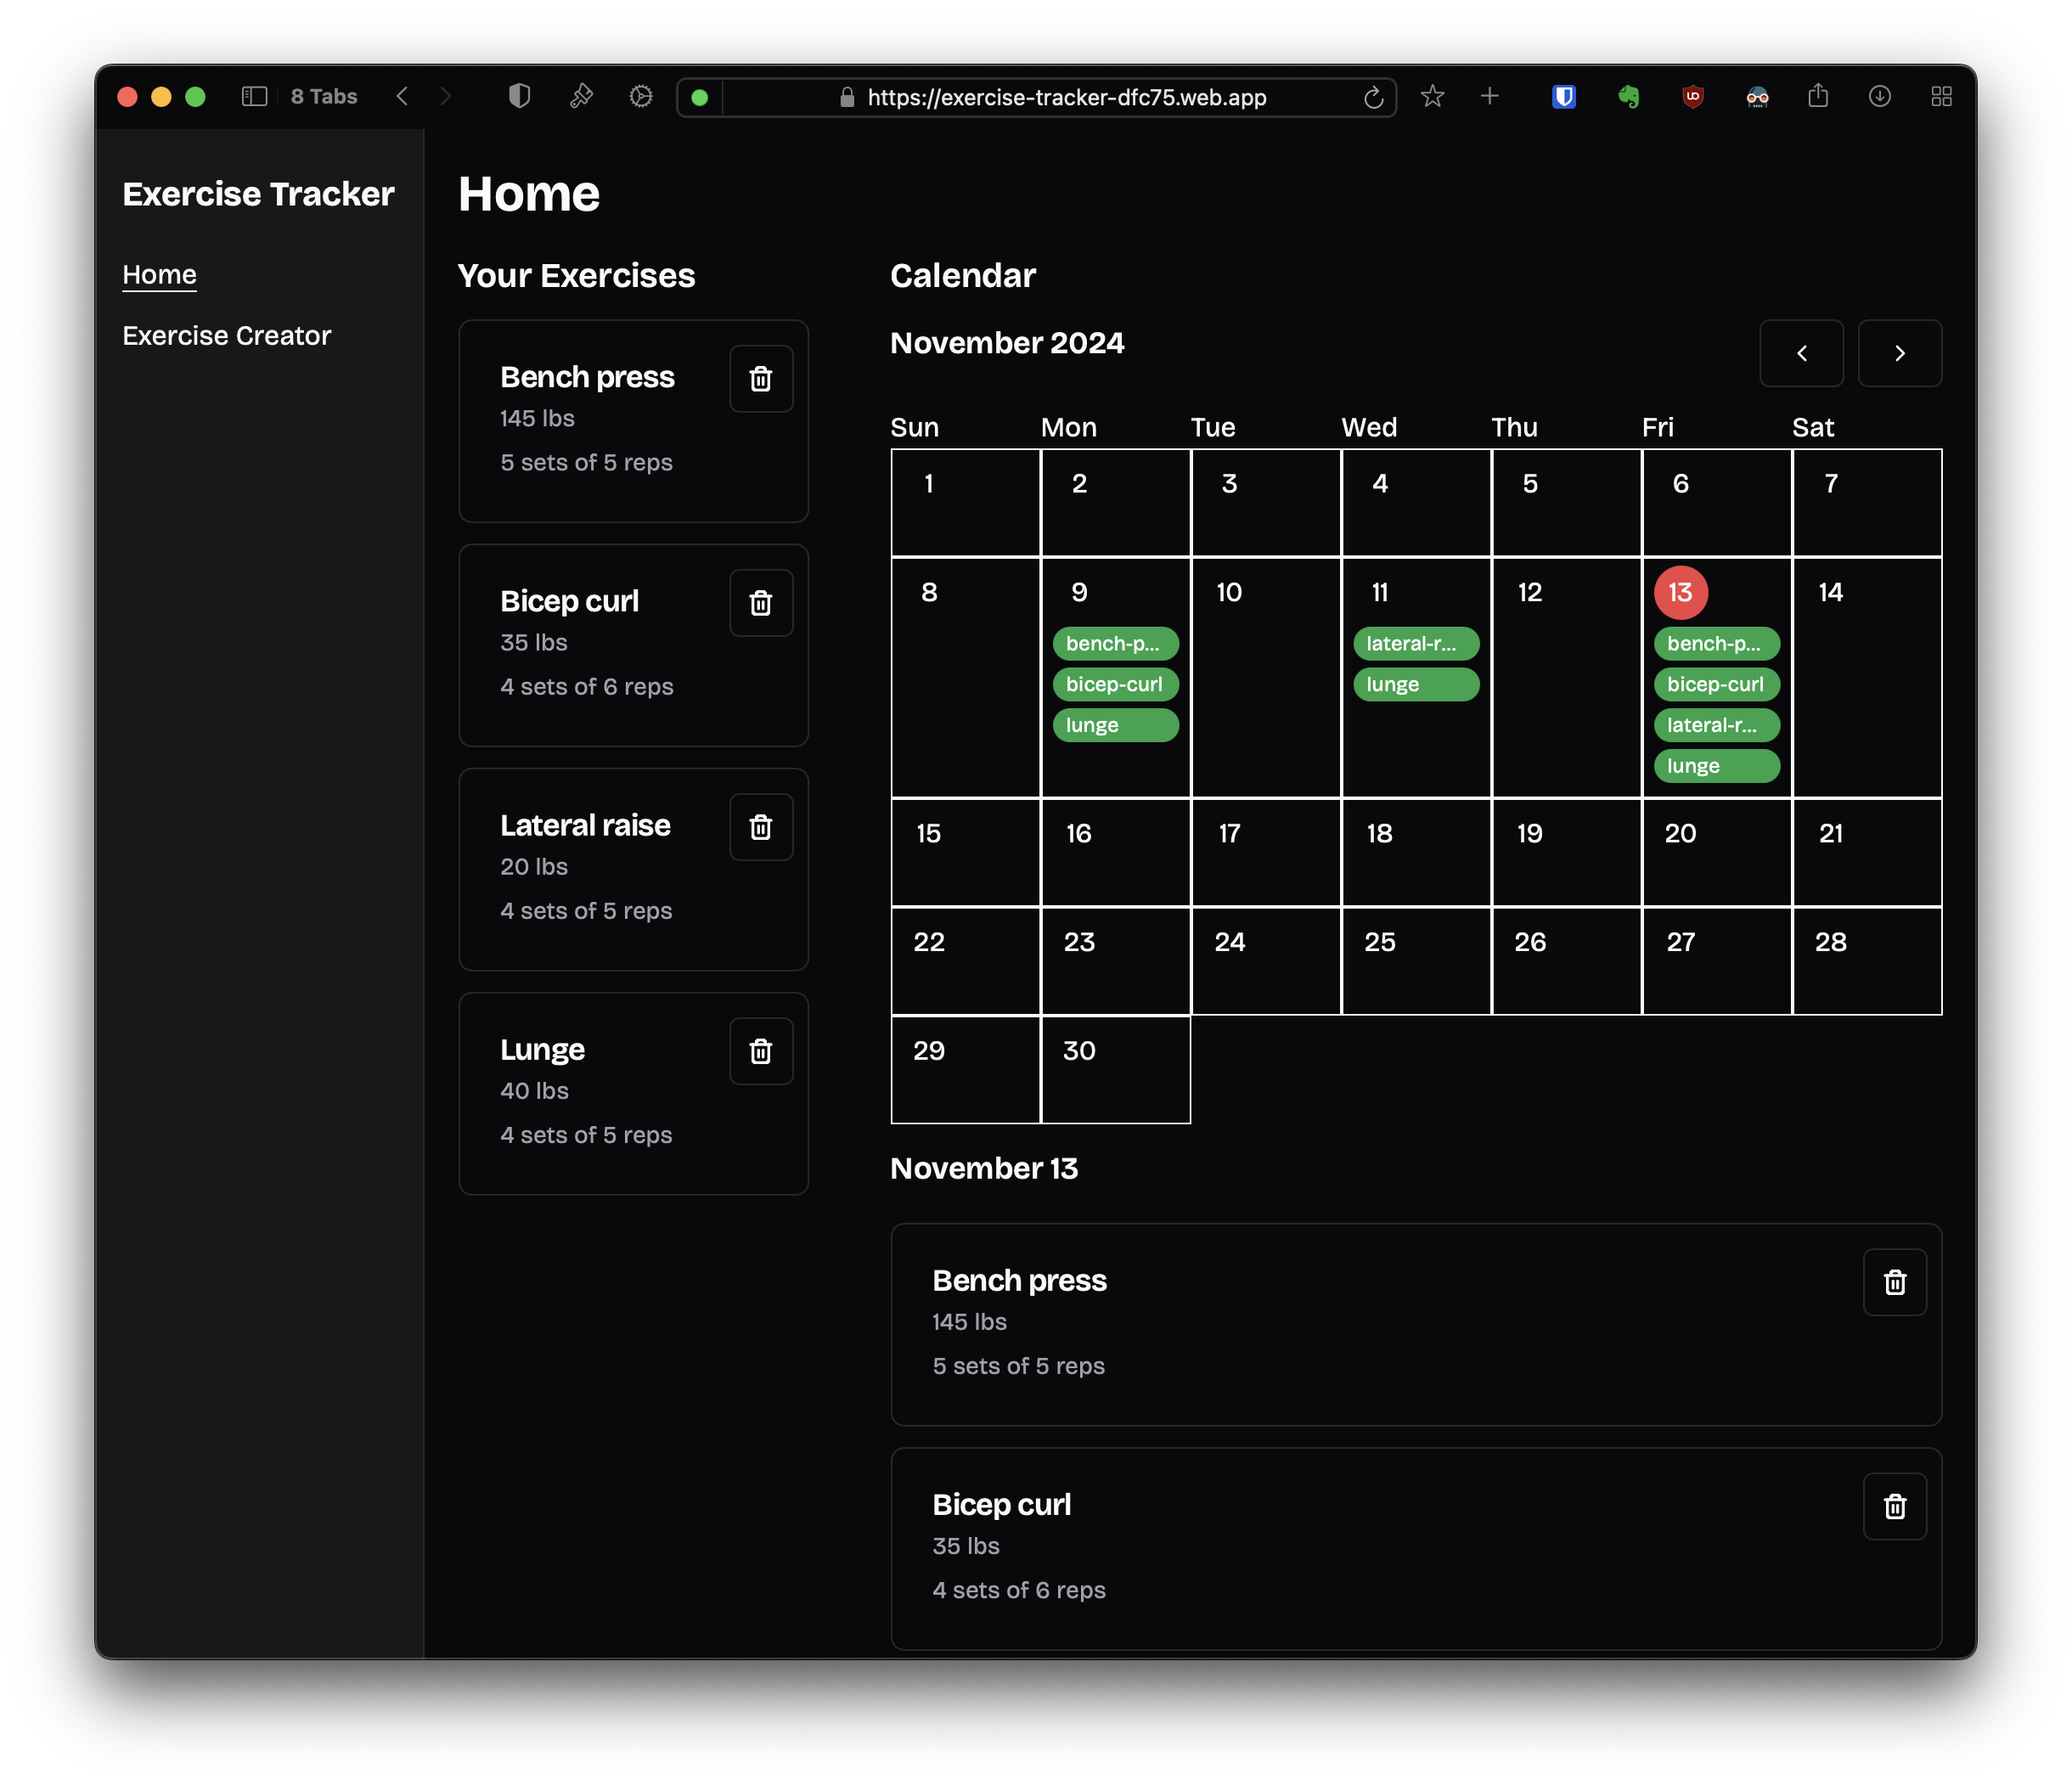Viewport: 2072px width, 1785px height.
Task: Open the Exercise Creator page
Action: point(226,336)
